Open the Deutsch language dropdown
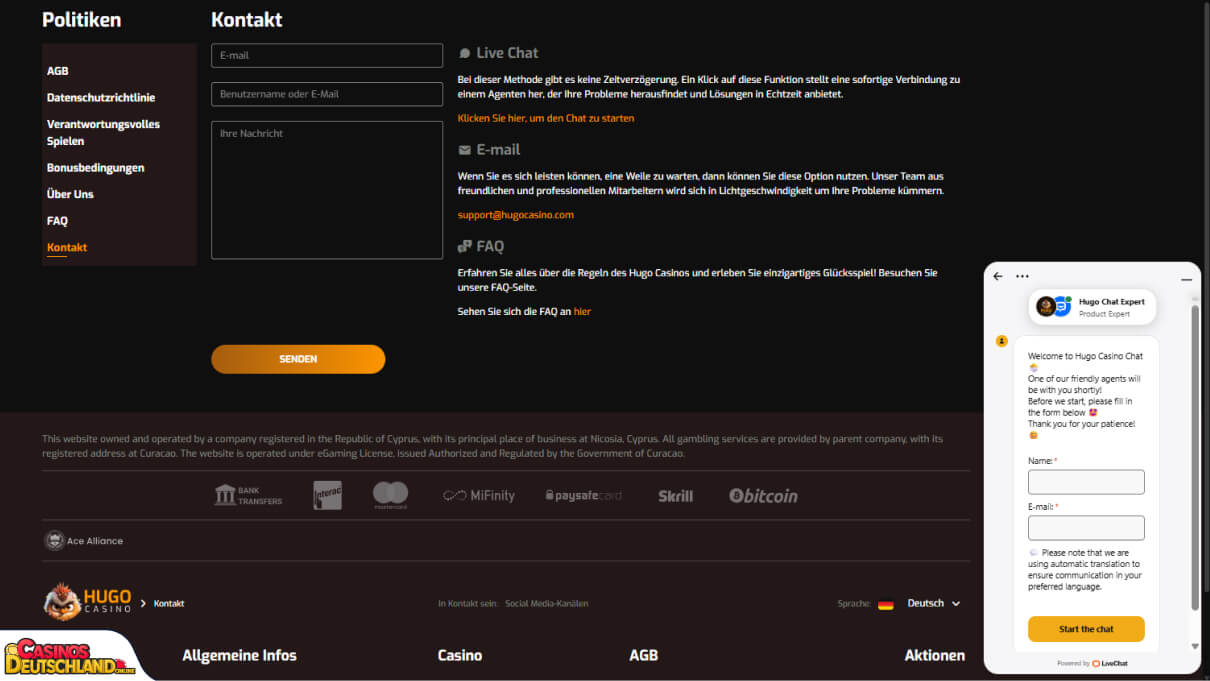 pos(933,603)
